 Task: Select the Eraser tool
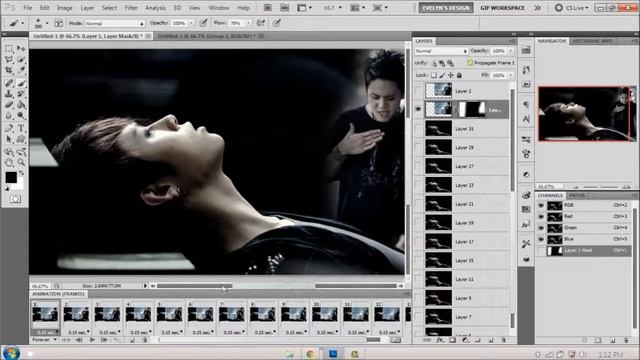[x=9, y=105]
